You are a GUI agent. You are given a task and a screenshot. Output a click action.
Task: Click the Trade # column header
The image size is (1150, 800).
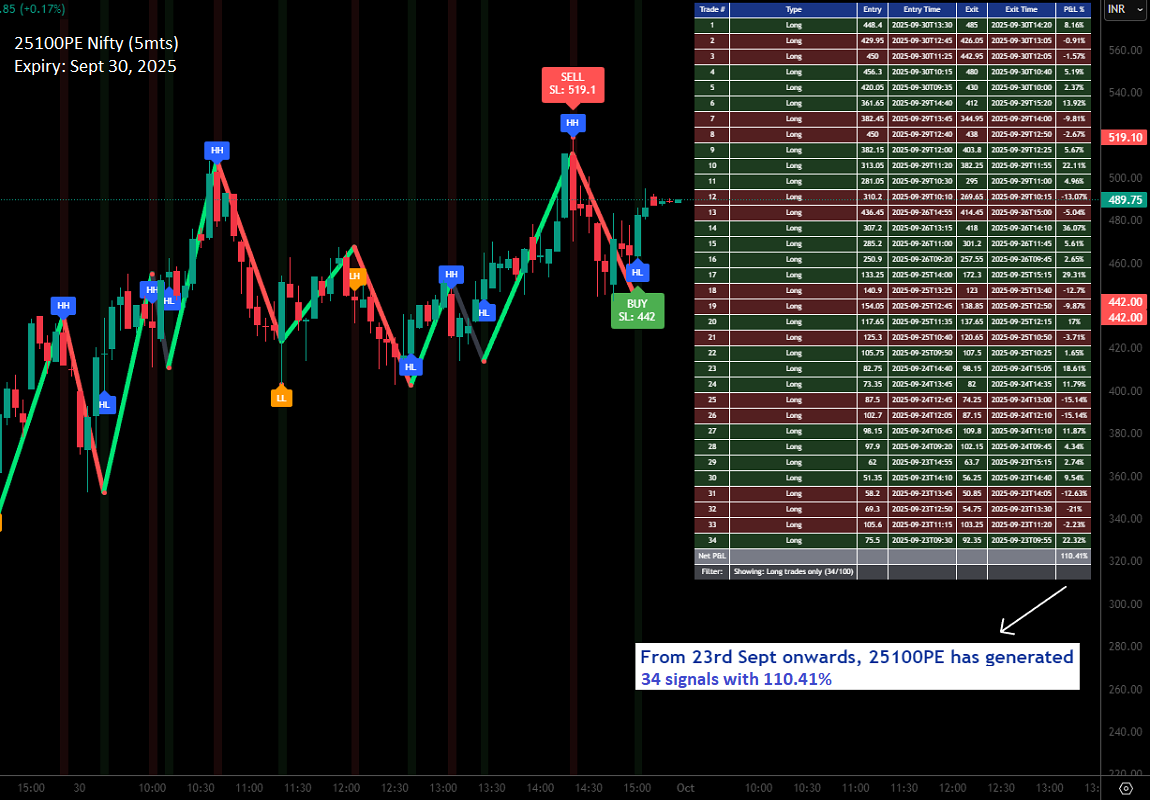click(711, 9)
